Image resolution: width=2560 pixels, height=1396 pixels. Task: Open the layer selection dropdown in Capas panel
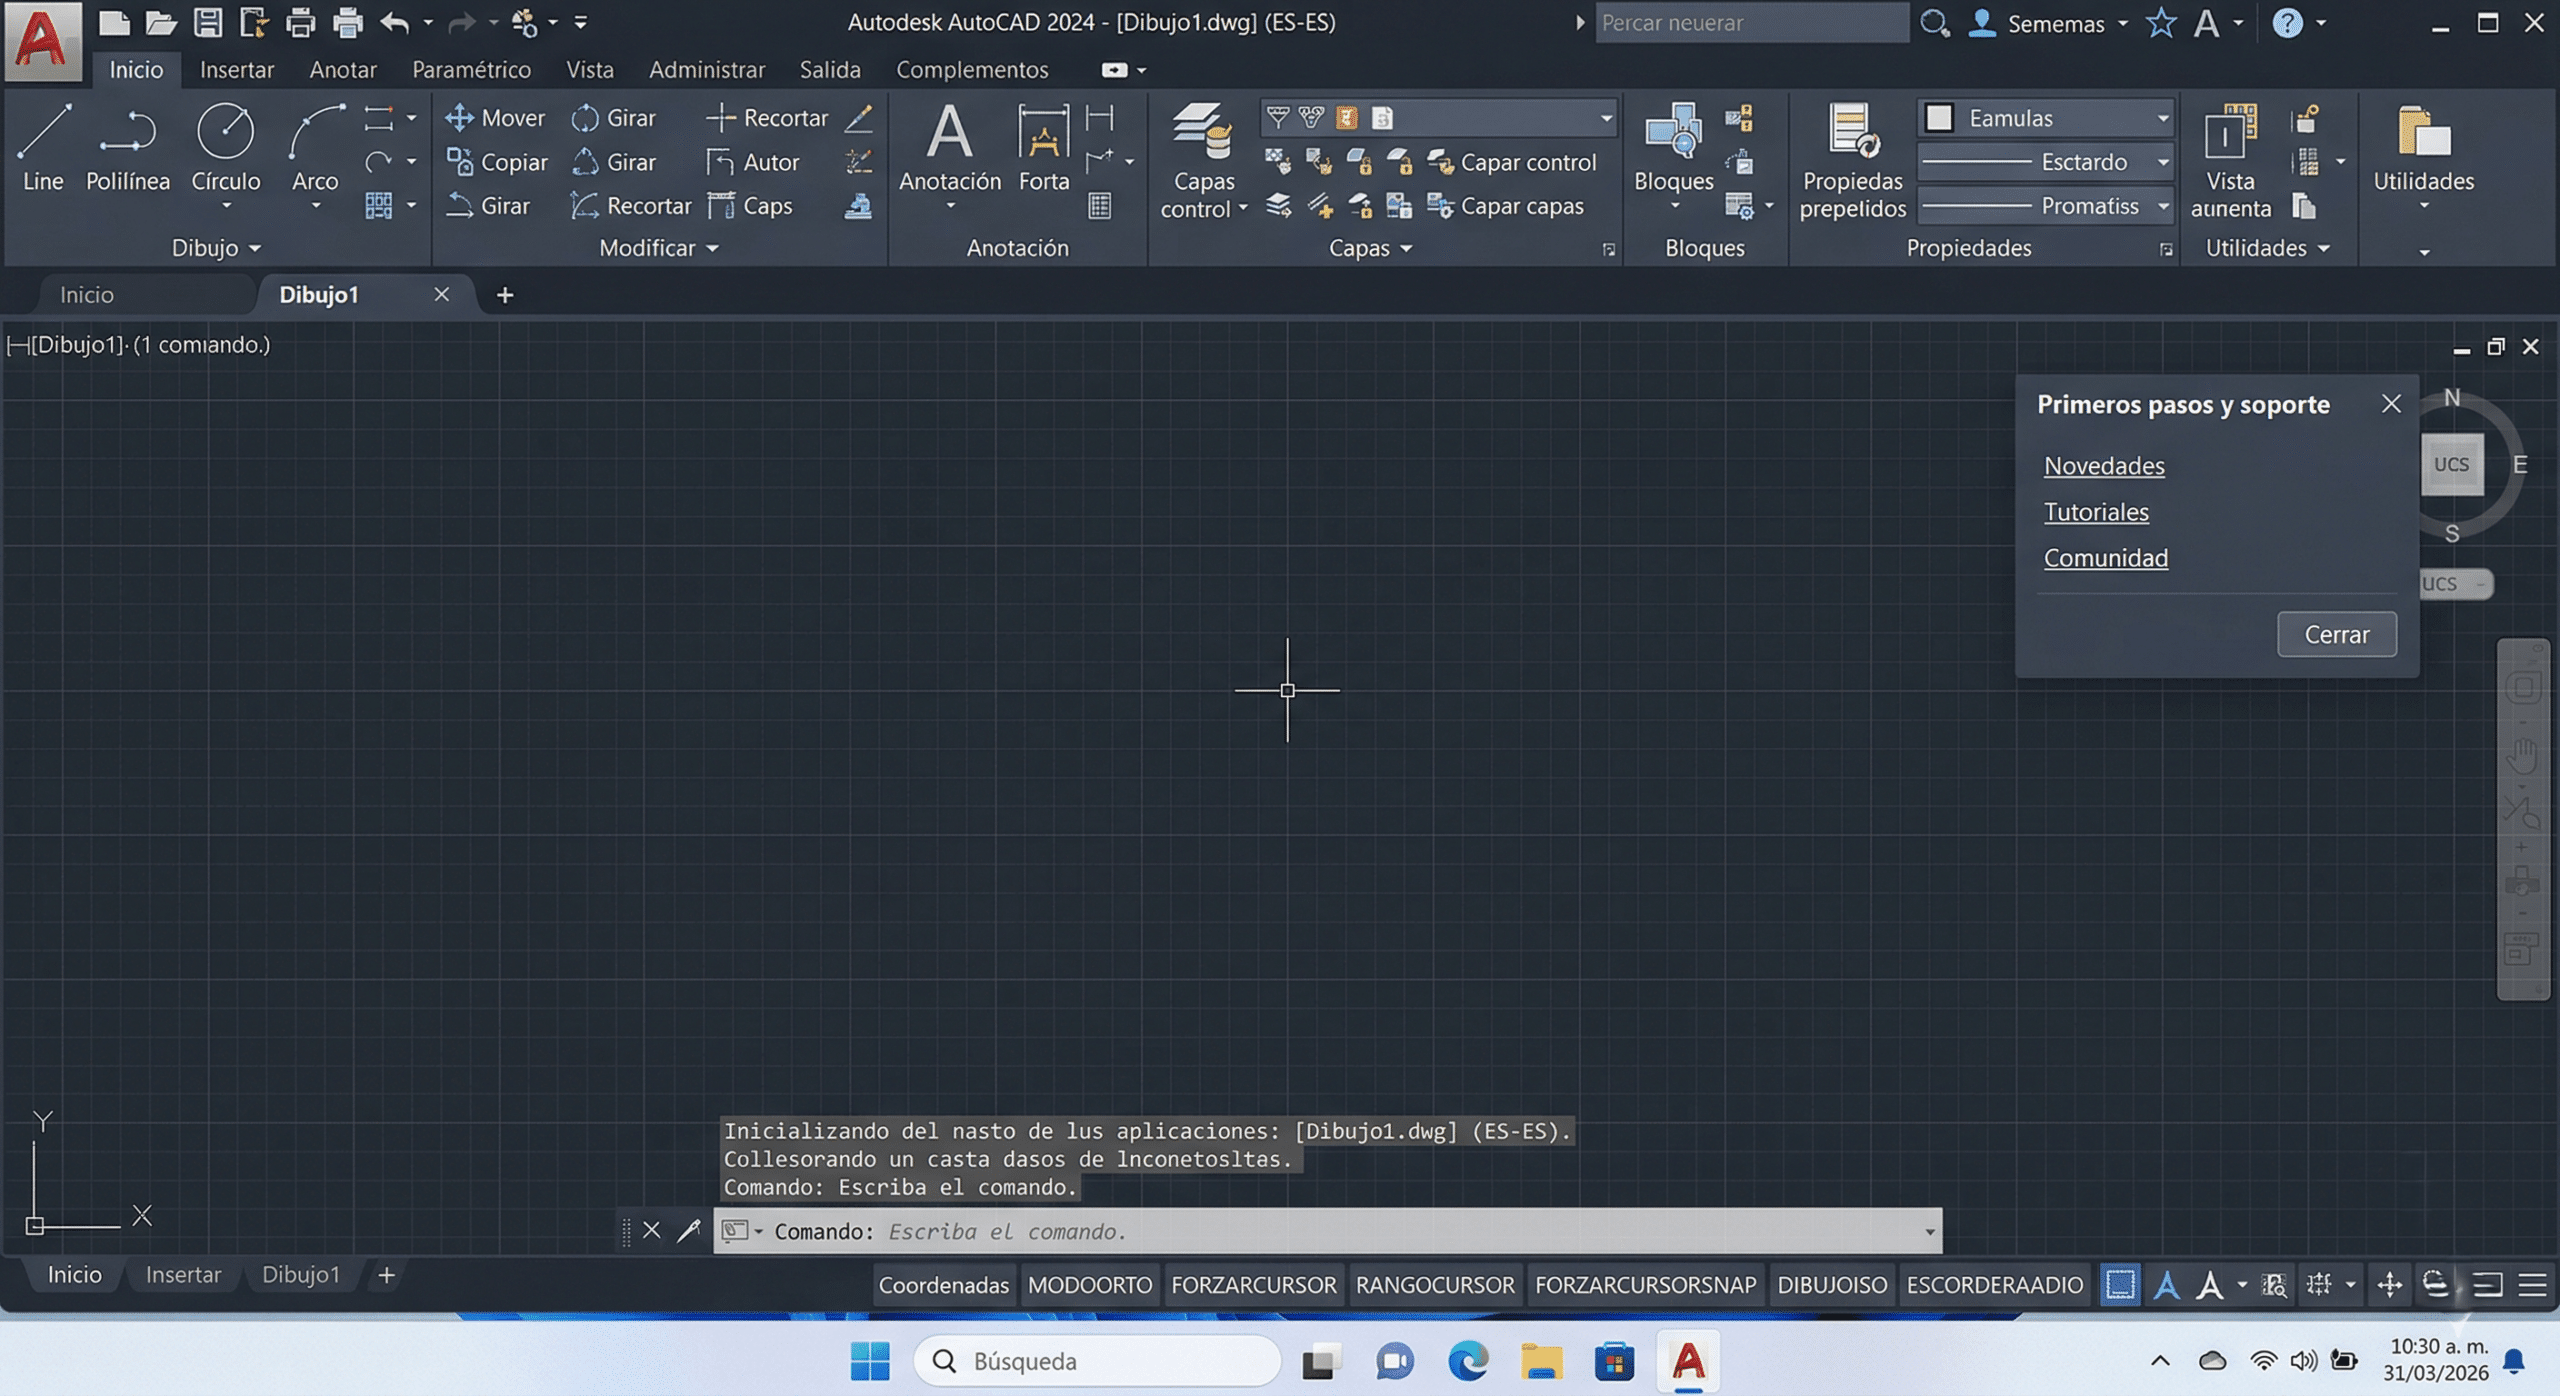(x=1608, y=117)
